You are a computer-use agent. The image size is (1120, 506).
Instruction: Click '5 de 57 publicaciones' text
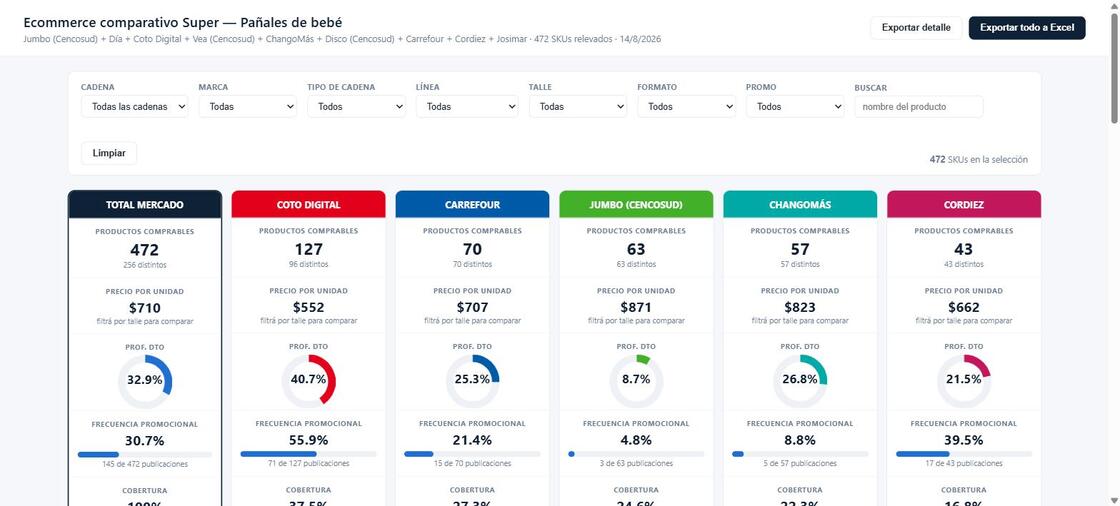pyautogui.click(x=800, y=464)
